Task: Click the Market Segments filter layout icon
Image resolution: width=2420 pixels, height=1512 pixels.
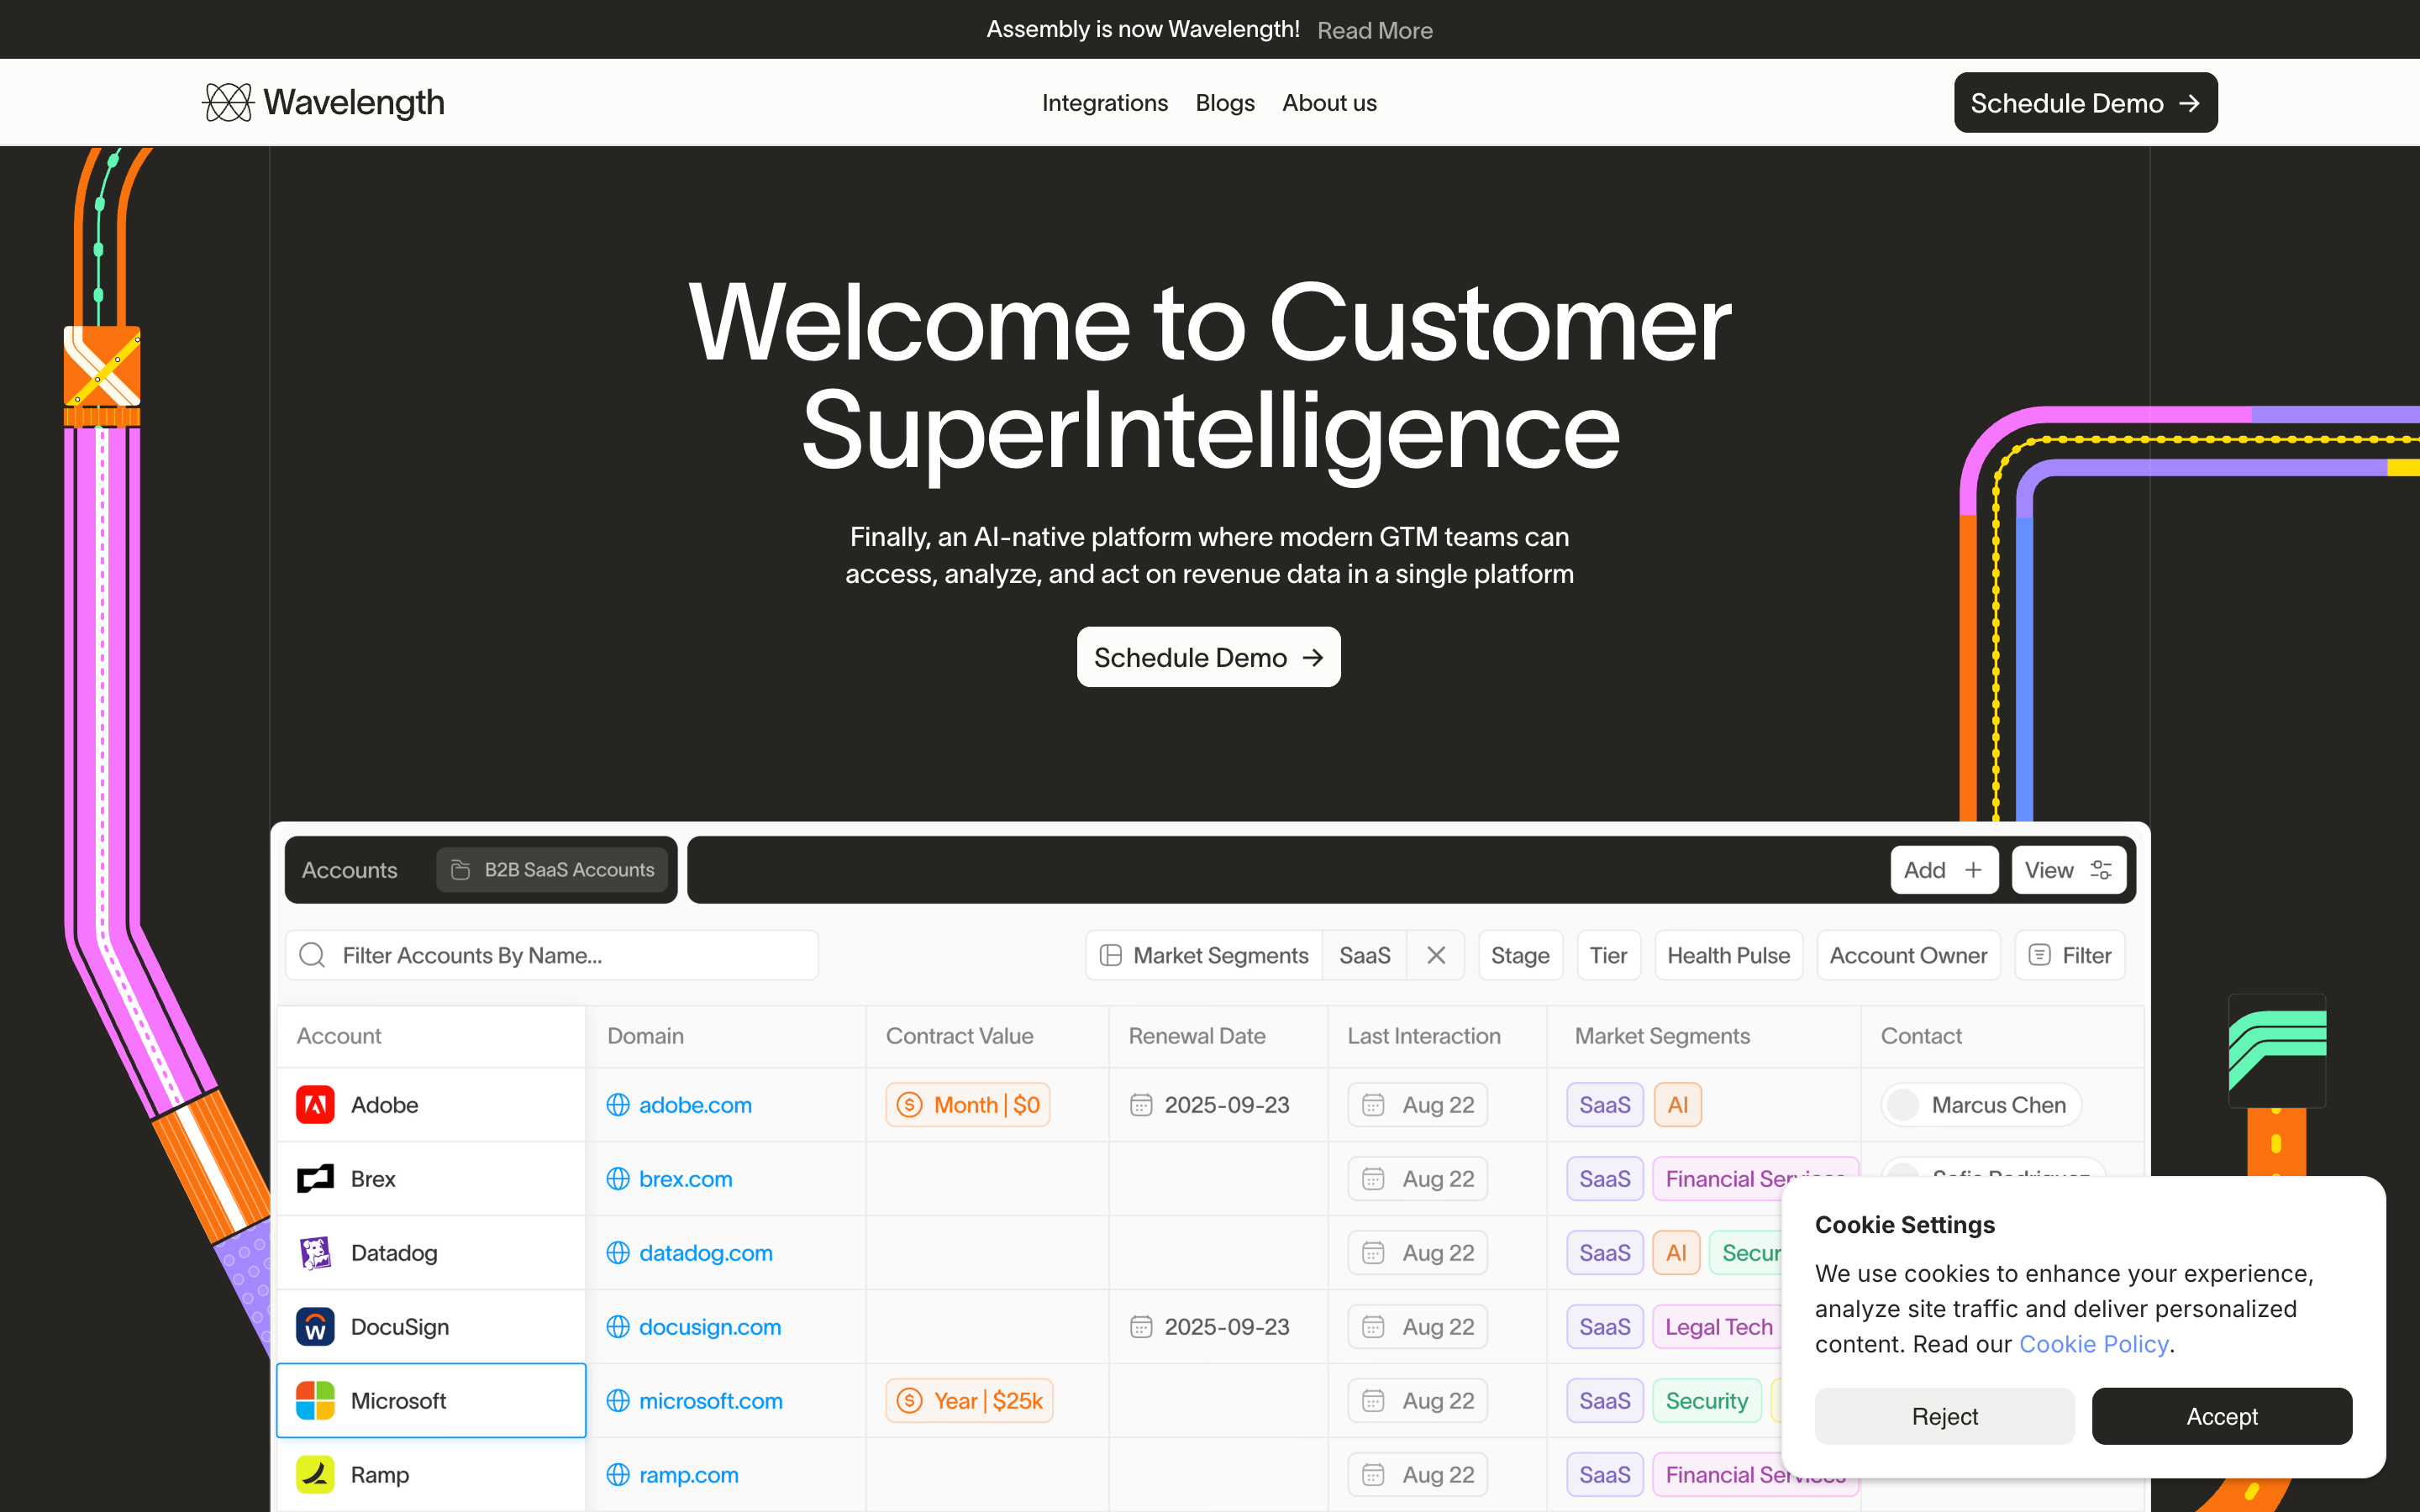Action: coord(1110,955)
